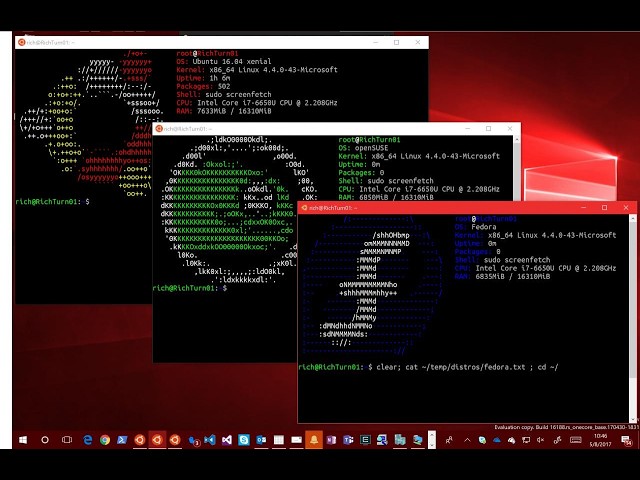Click the taskbar overflow up arrow
Image resolution: width=640 pixels, height=480 pixels.
(x=432, y=434)
